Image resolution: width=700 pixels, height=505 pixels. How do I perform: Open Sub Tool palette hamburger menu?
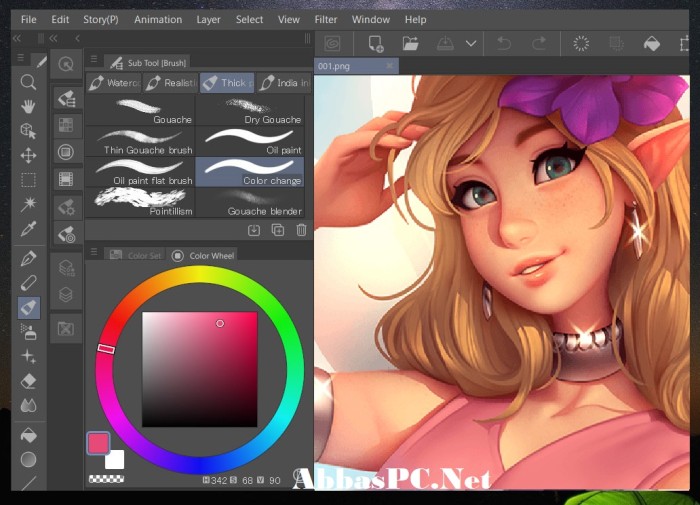coord(94,59)
